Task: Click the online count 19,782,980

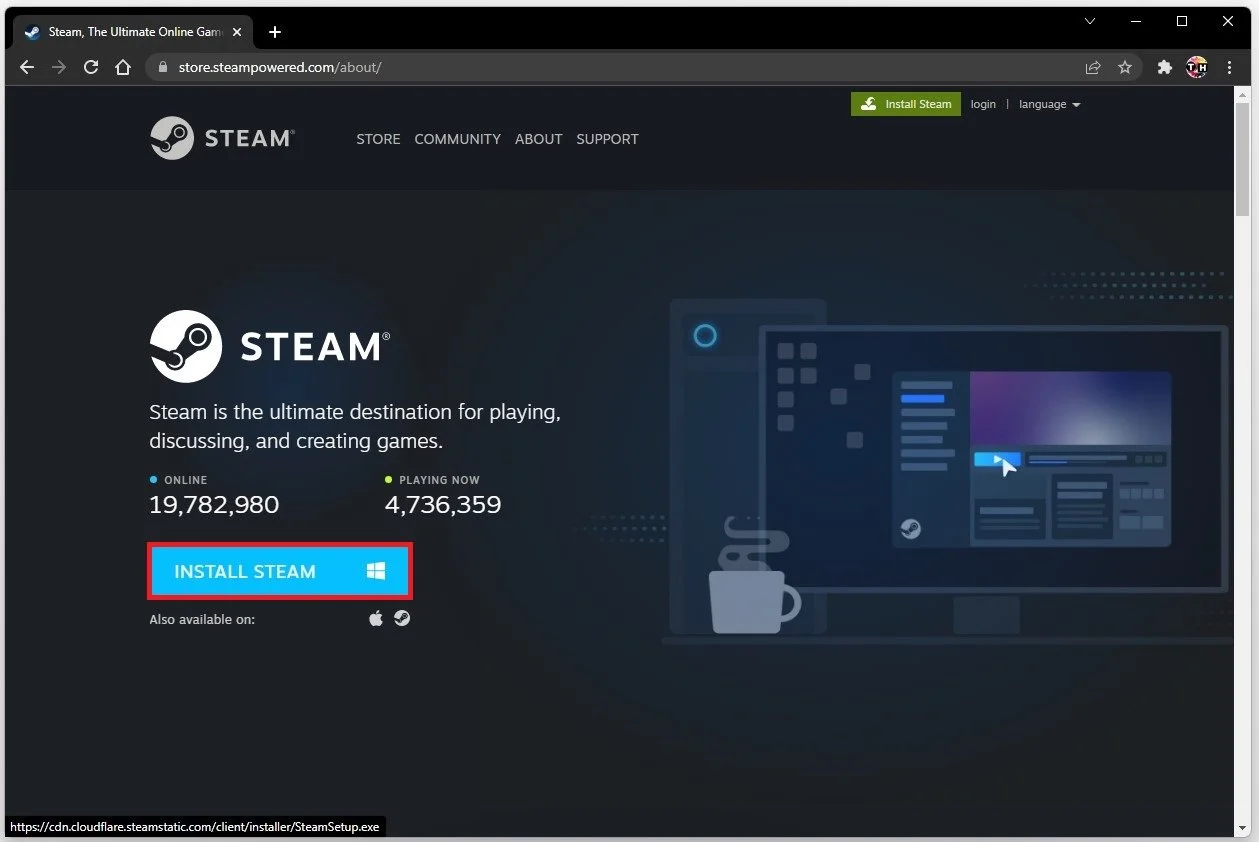Action: click(214, 504)
